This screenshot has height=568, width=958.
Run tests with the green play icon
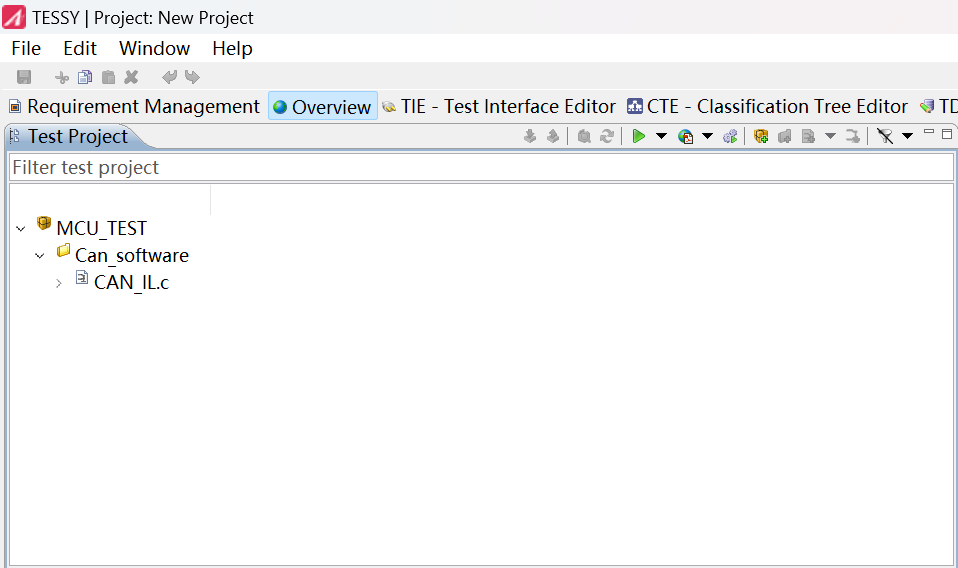638,136
